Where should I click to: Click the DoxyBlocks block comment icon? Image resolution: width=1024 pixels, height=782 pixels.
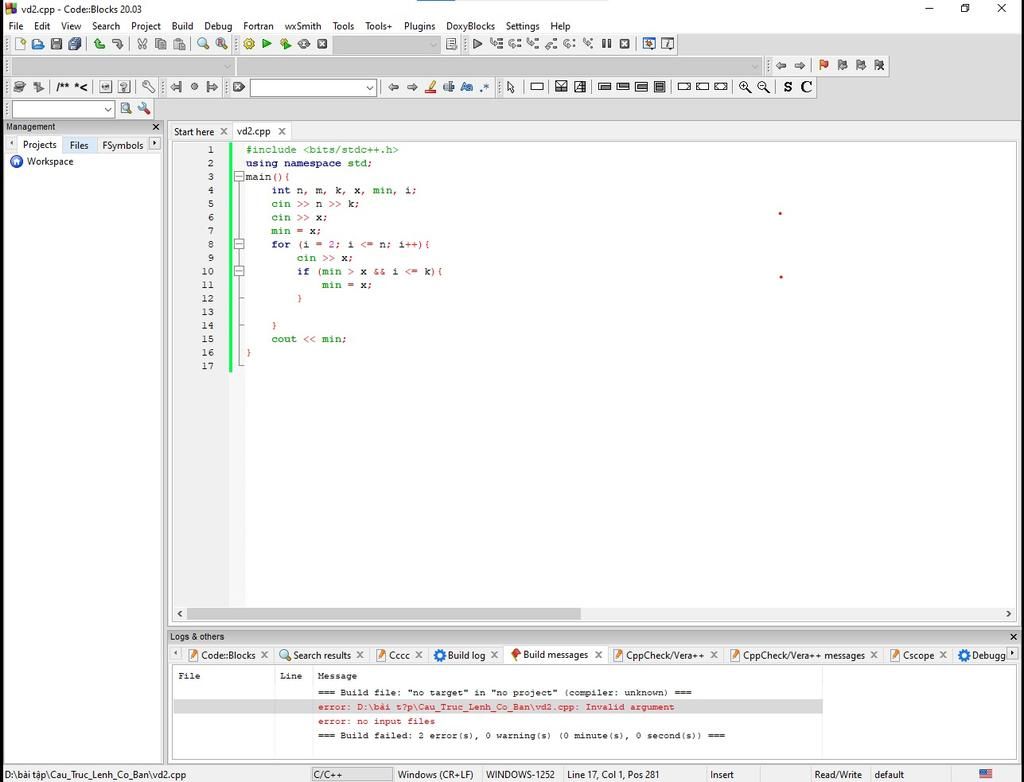point(63,87)
